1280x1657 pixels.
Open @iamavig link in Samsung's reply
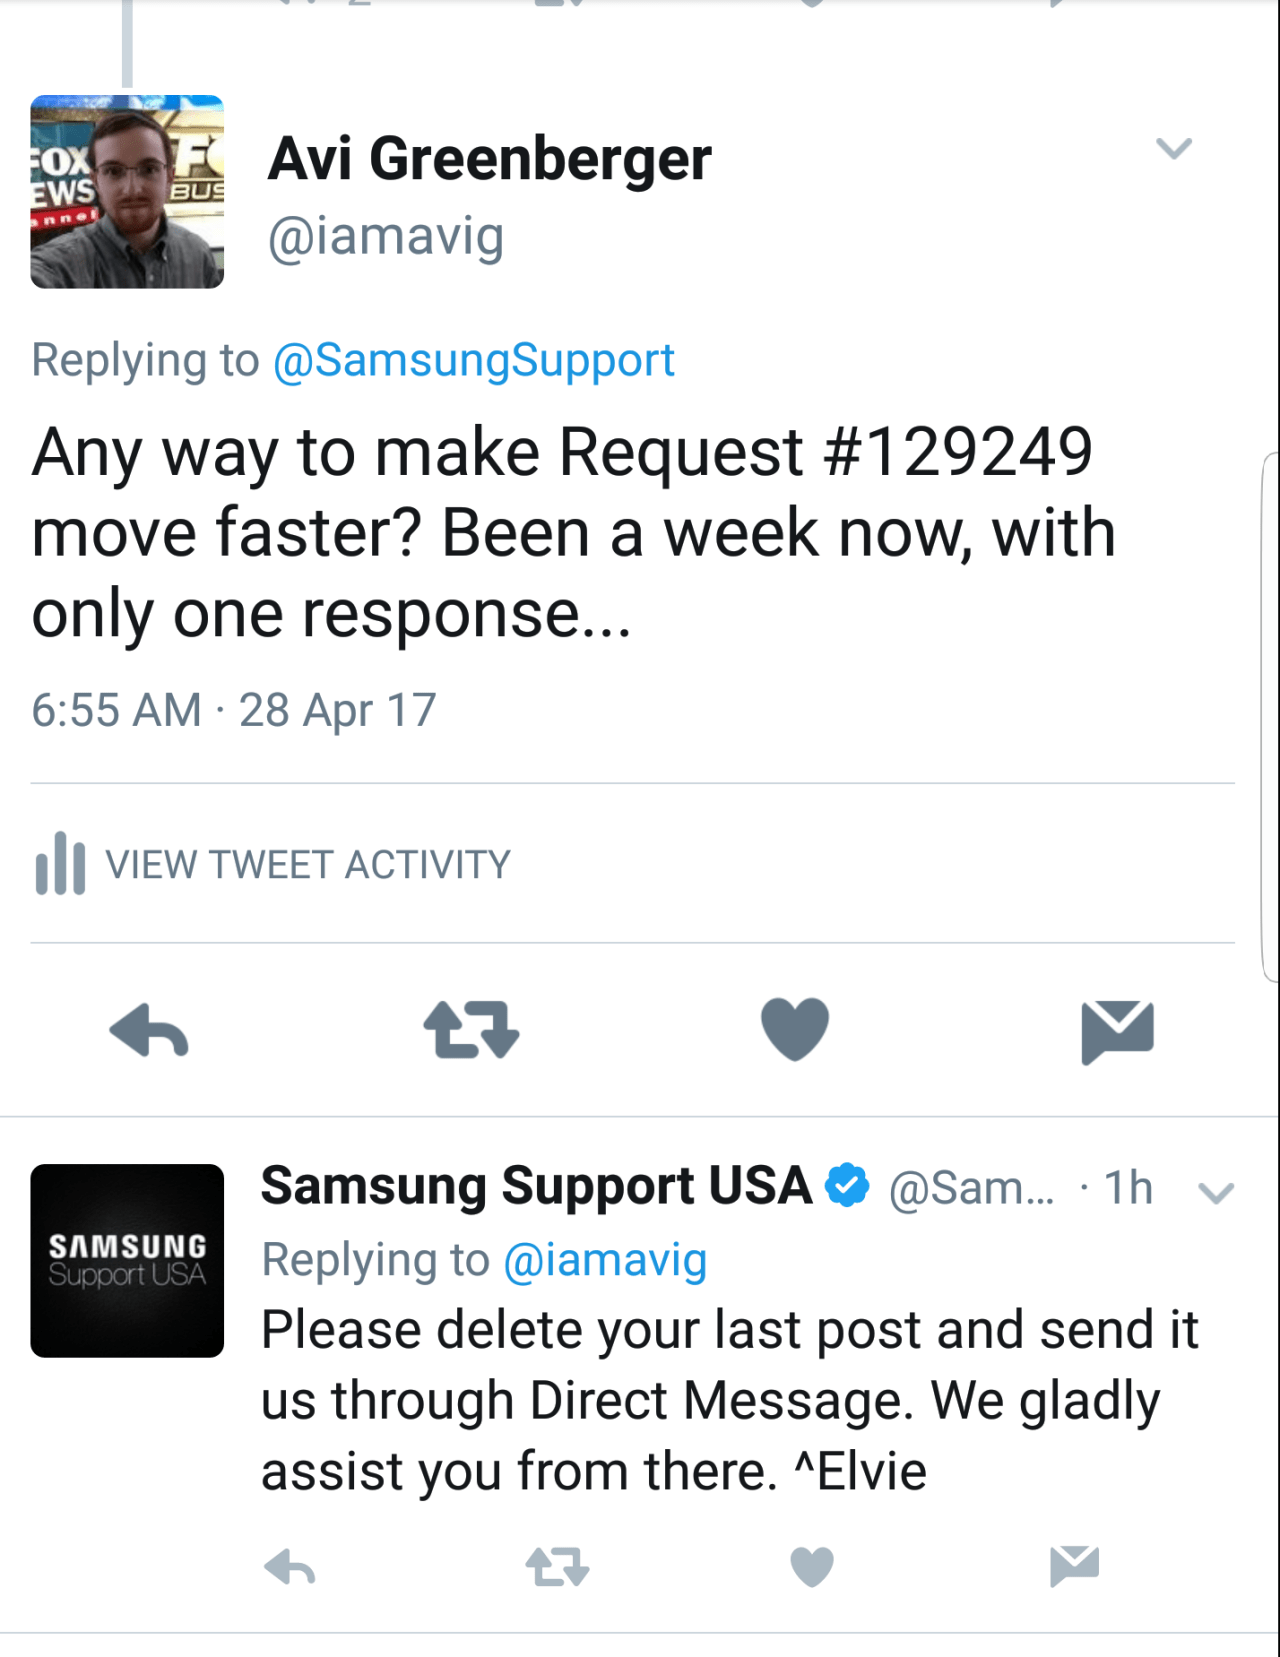coord(605,1260)
